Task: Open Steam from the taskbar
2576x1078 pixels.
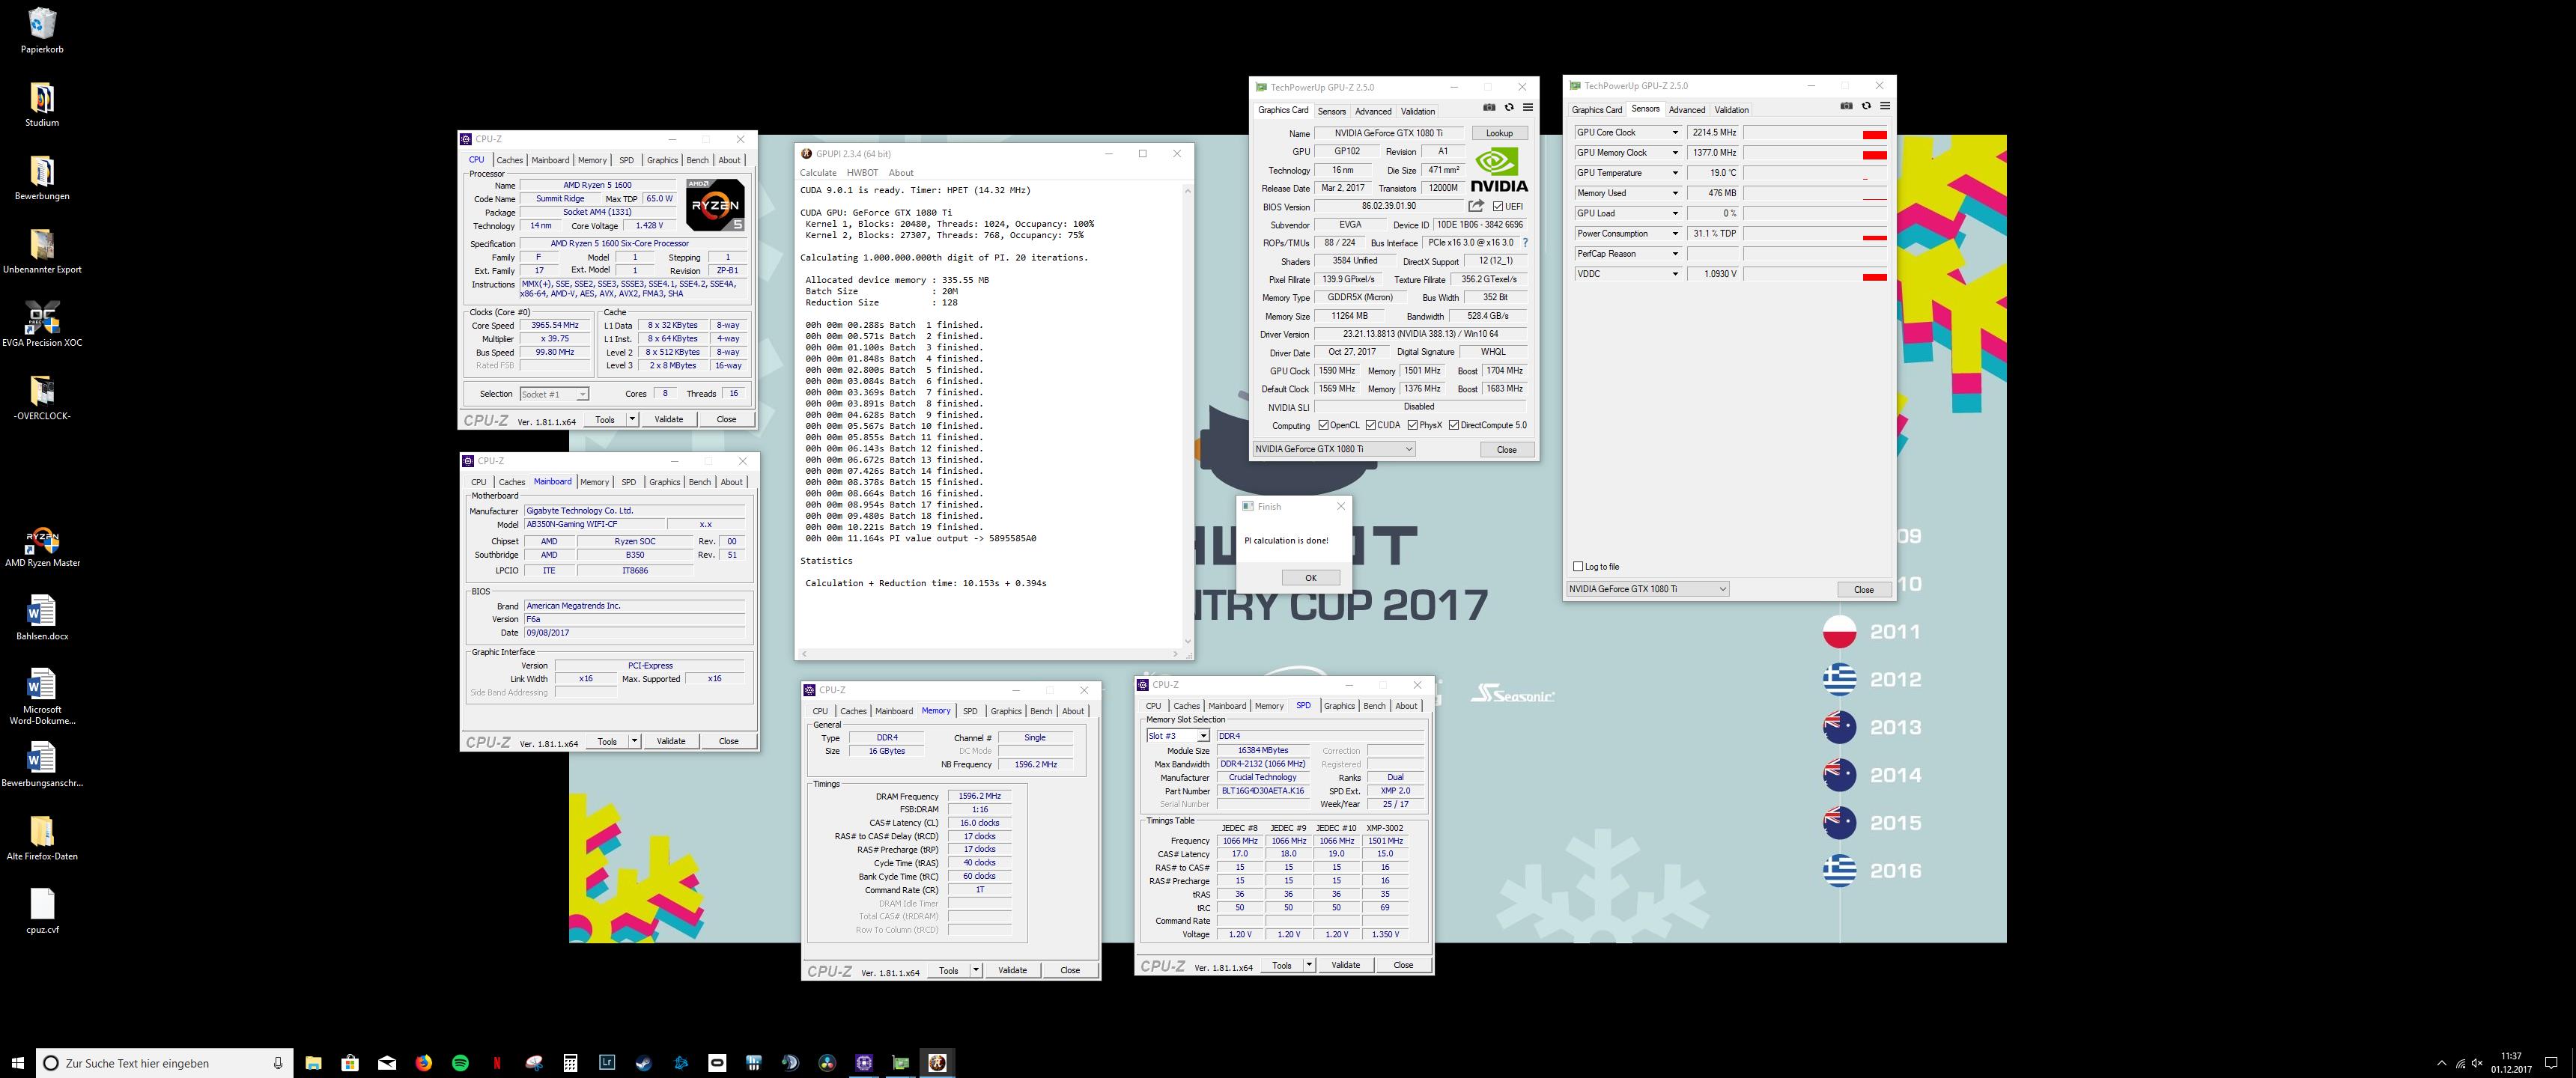Action: (644, 1063)
